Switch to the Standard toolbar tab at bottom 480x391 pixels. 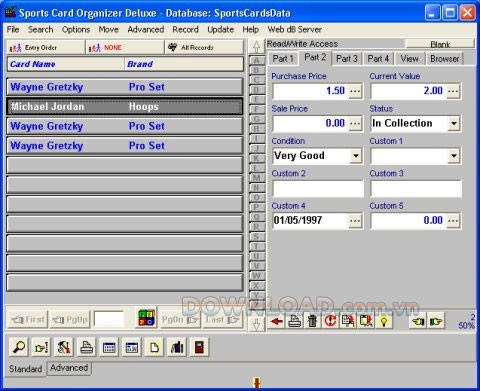pos(26,369)
